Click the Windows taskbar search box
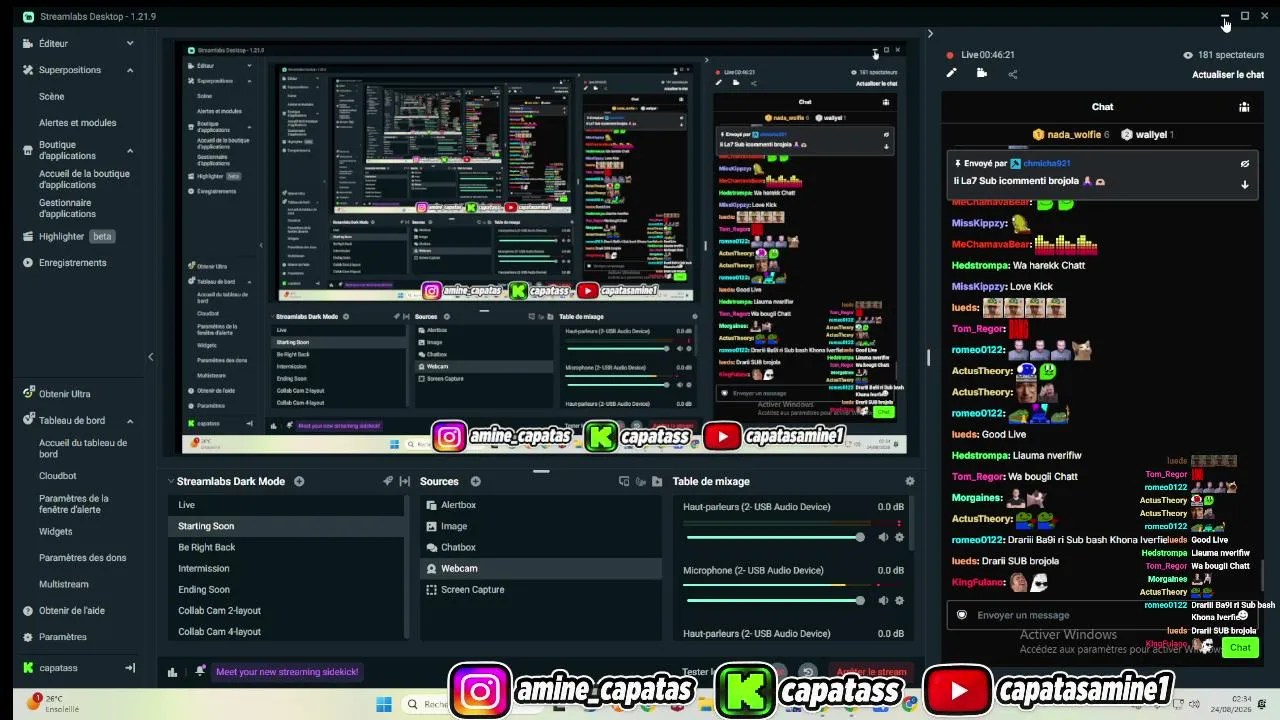The width and height of the screenshot is (1280, 720). point(427,704)
